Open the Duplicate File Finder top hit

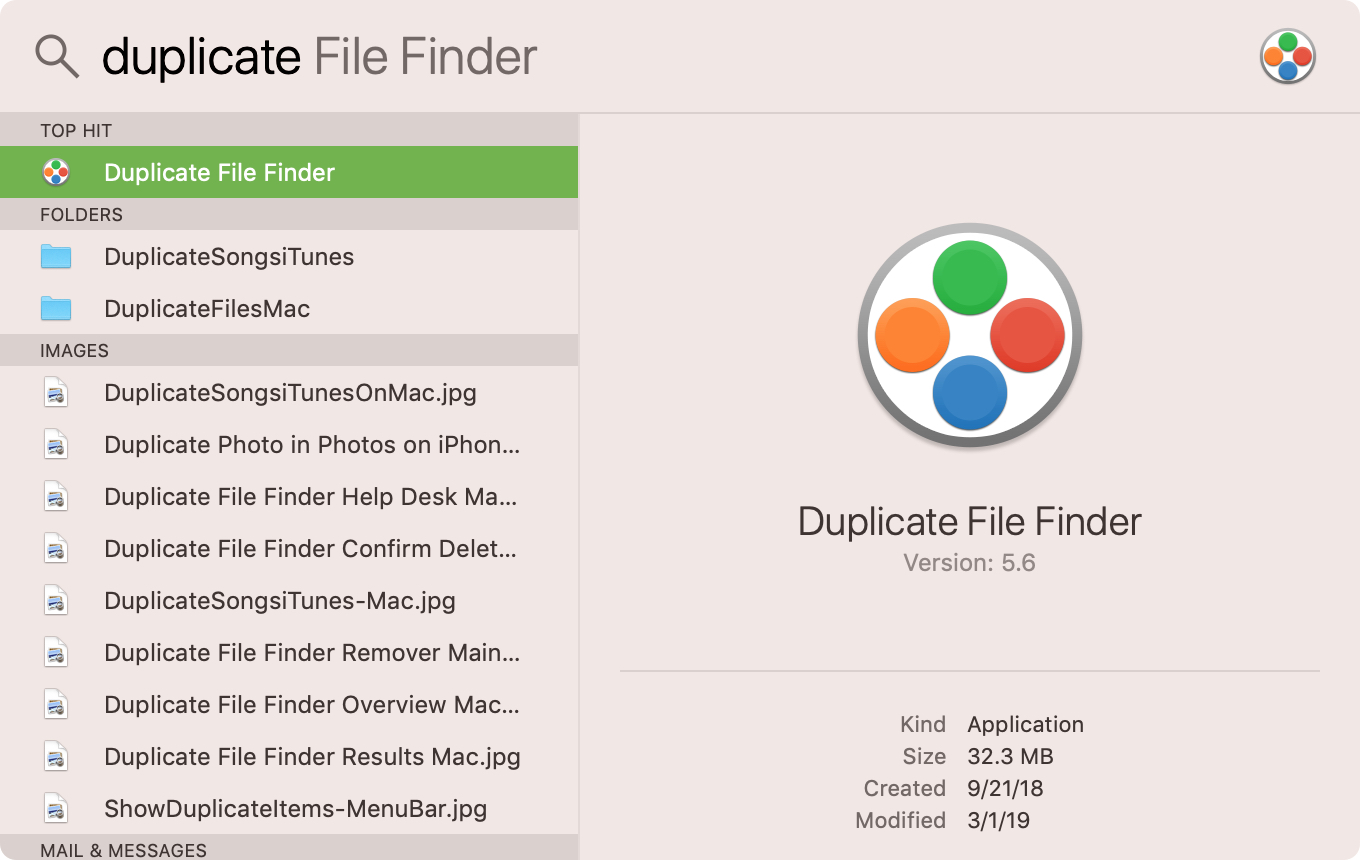(289, 172)
